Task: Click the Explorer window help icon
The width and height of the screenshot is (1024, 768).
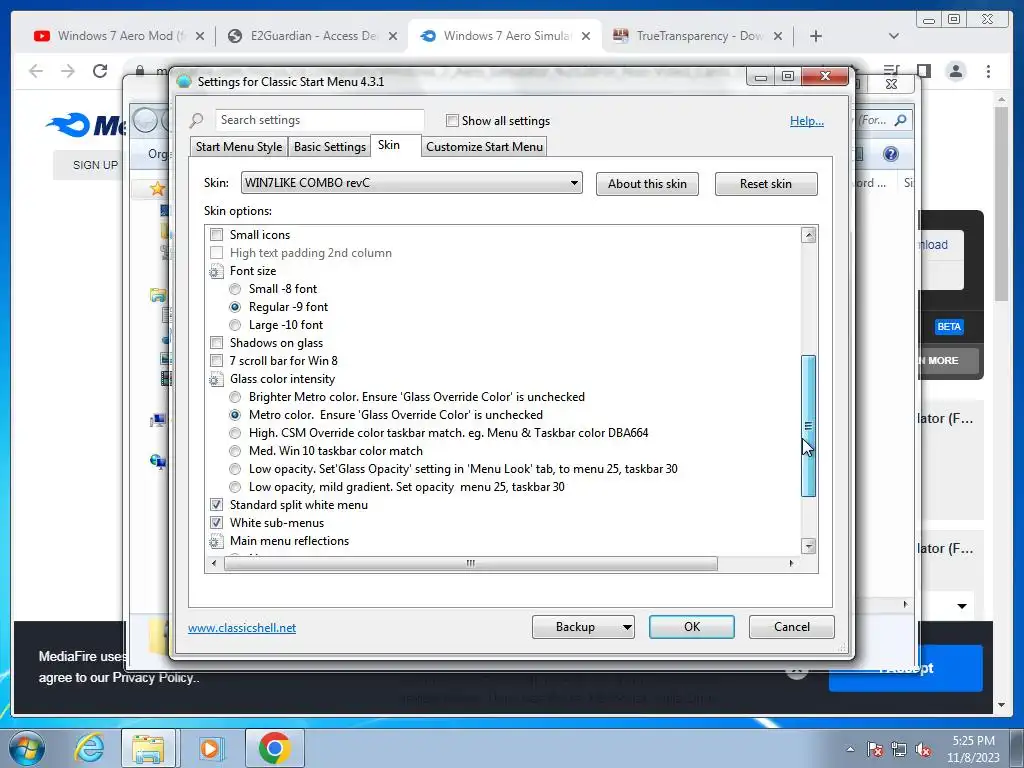Action: [891, 153]
